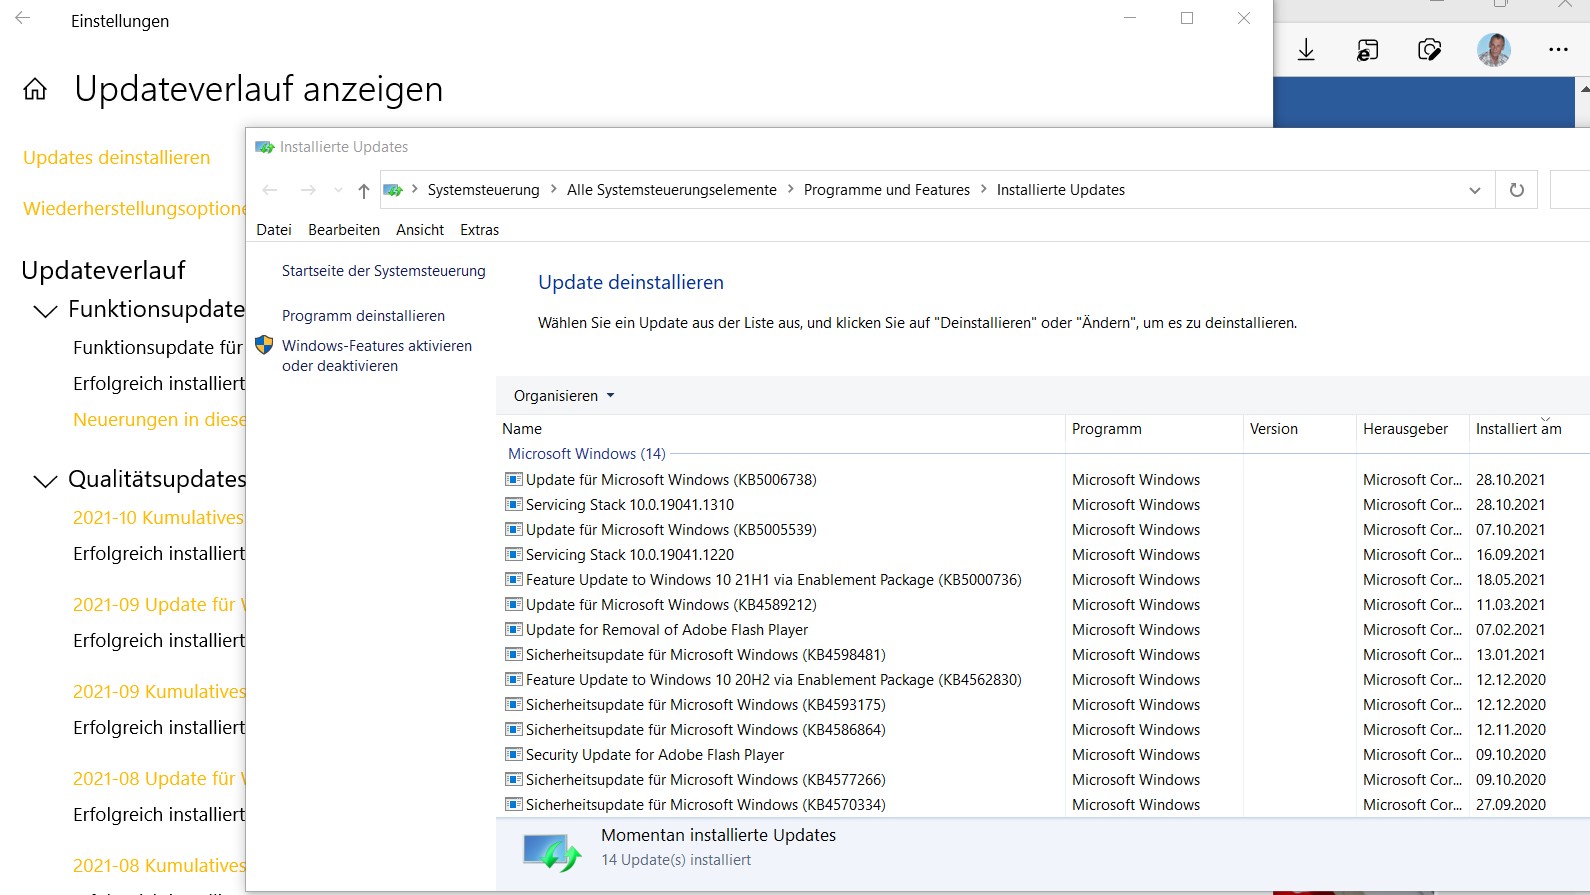Click Programme und Features breadcrumb
Screen dimensions: 1590x895
[x=887, y=190]
